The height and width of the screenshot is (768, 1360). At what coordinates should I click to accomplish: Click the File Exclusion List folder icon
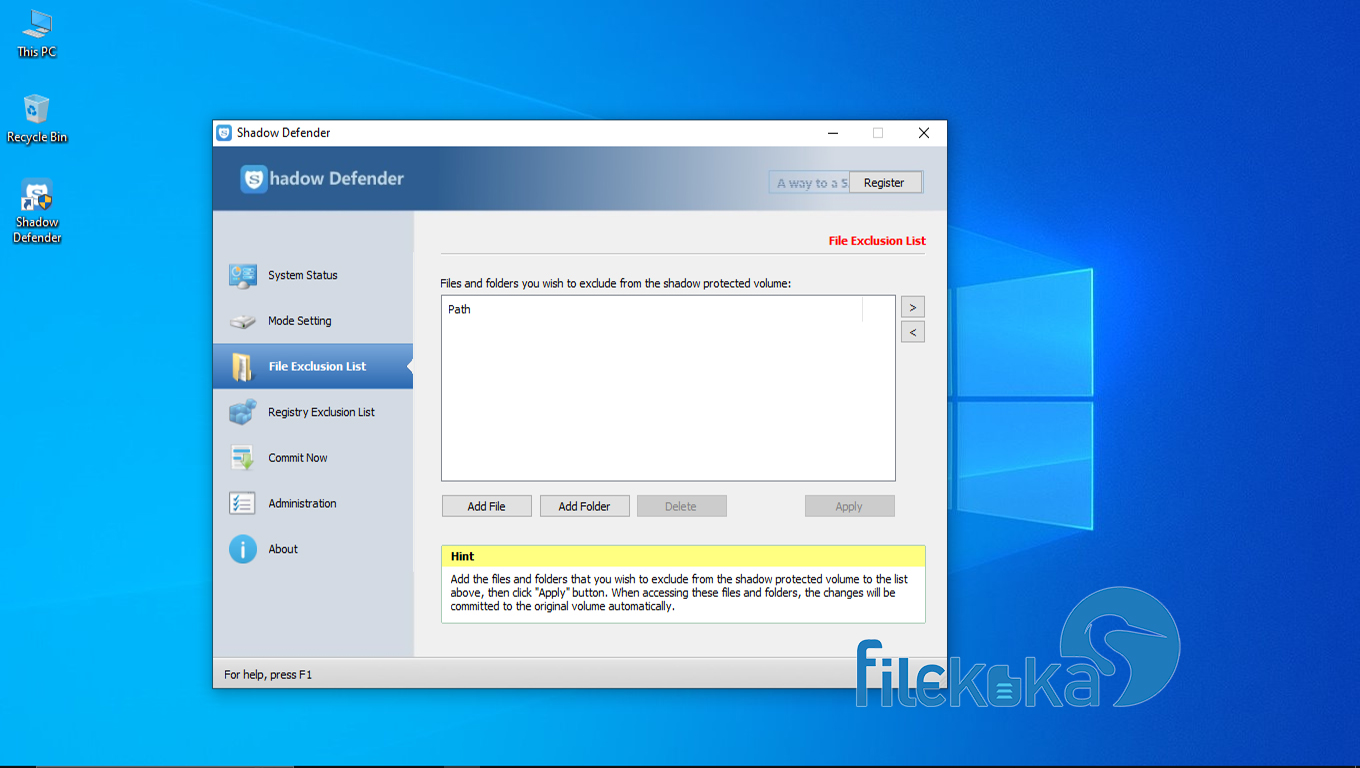point(243,367)
